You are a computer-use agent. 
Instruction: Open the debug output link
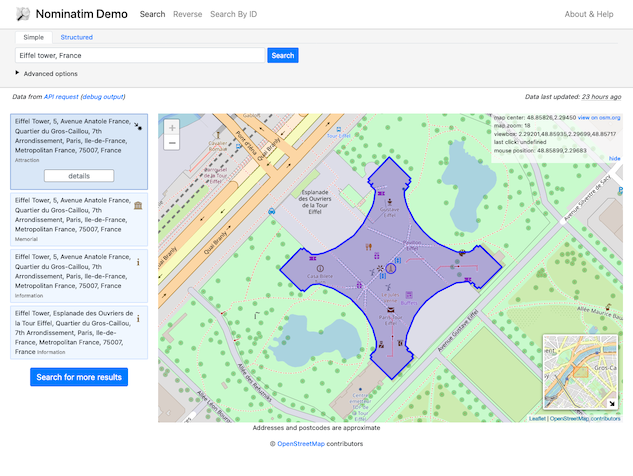[103, 97]
